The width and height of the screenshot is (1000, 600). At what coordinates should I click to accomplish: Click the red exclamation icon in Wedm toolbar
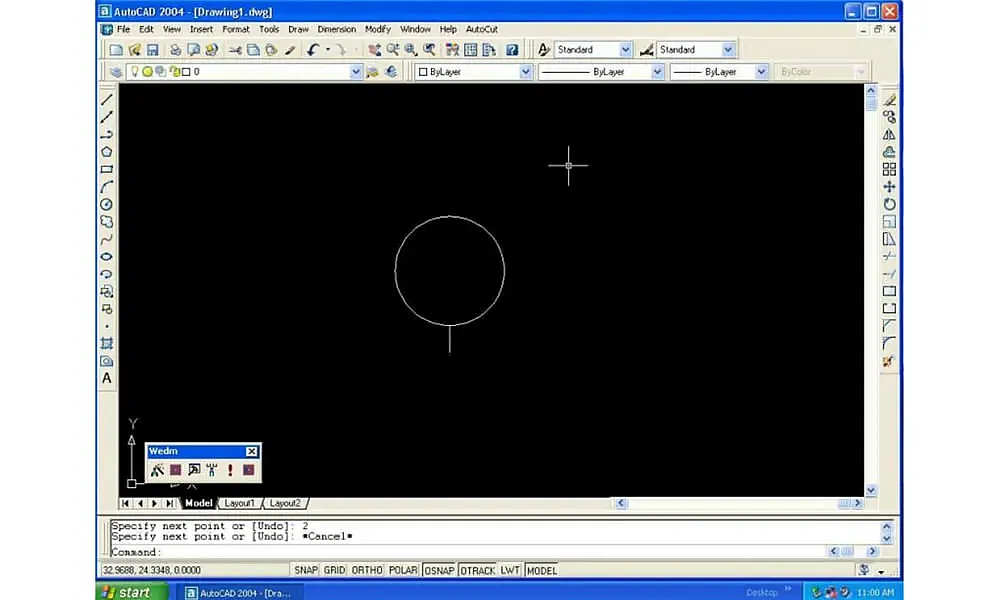pyautogui.click(x=230, y=470)
